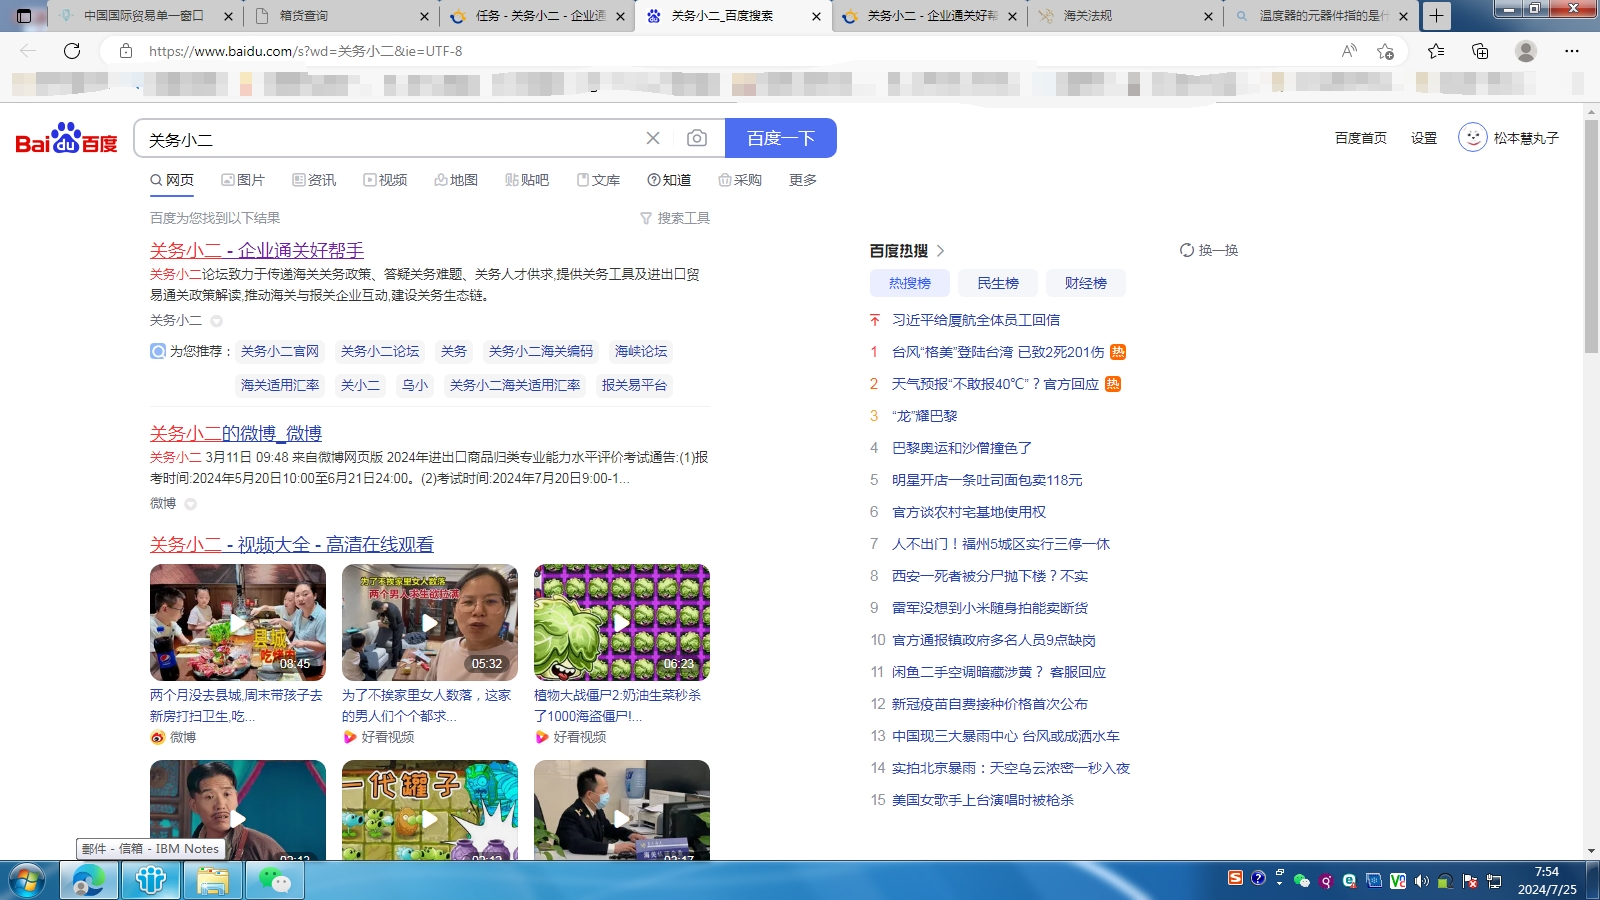Open tab actions menu icon
The image size is (1600, 900).
(24, 16)
